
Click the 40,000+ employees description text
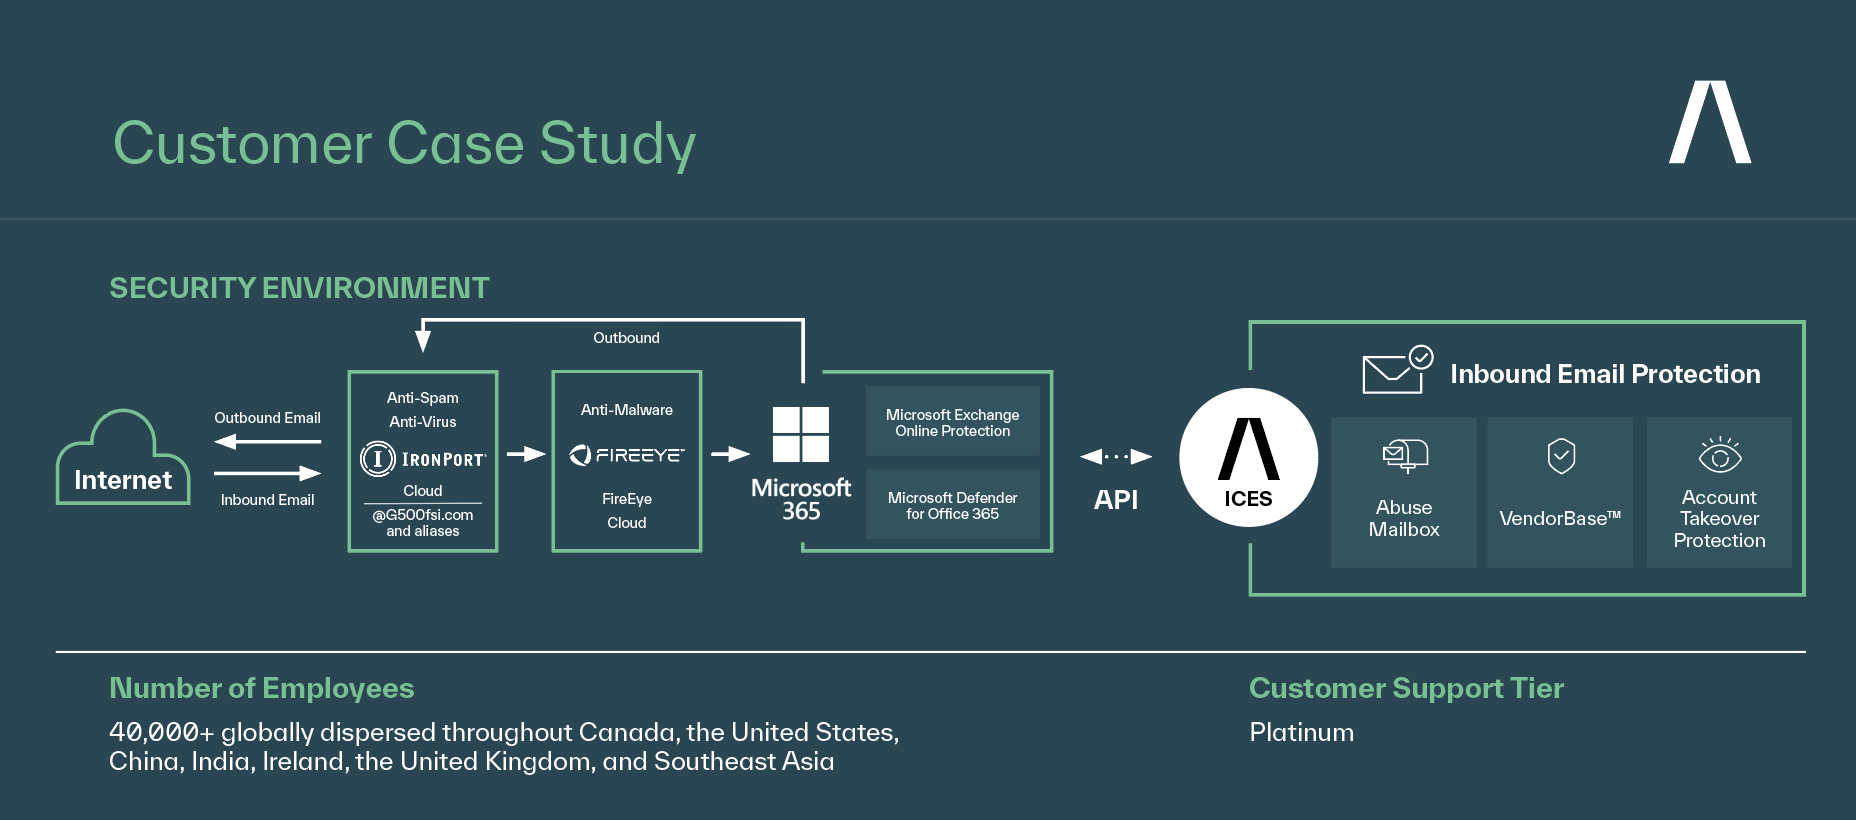coord(504,747)
